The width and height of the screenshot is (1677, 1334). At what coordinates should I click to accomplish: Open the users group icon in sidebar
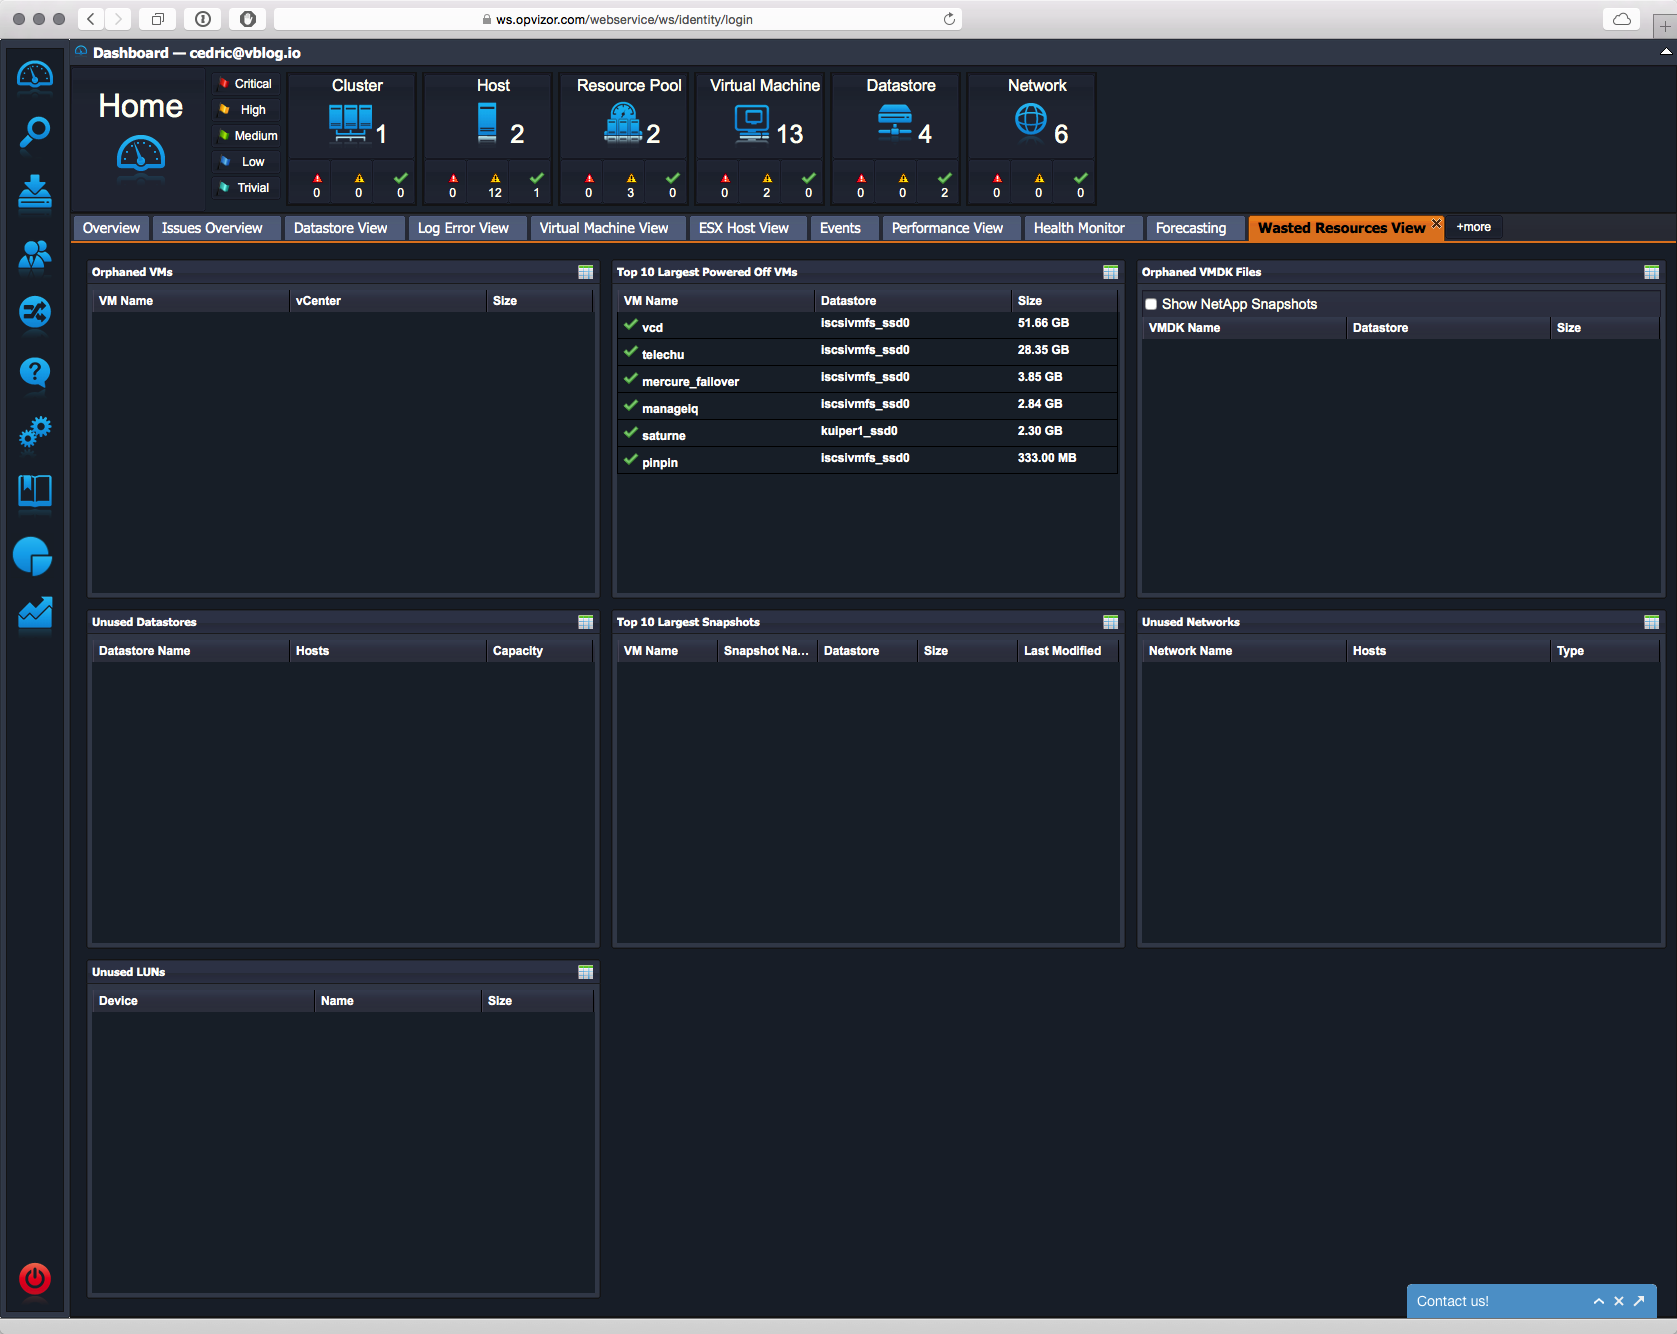tap(35, 256)
